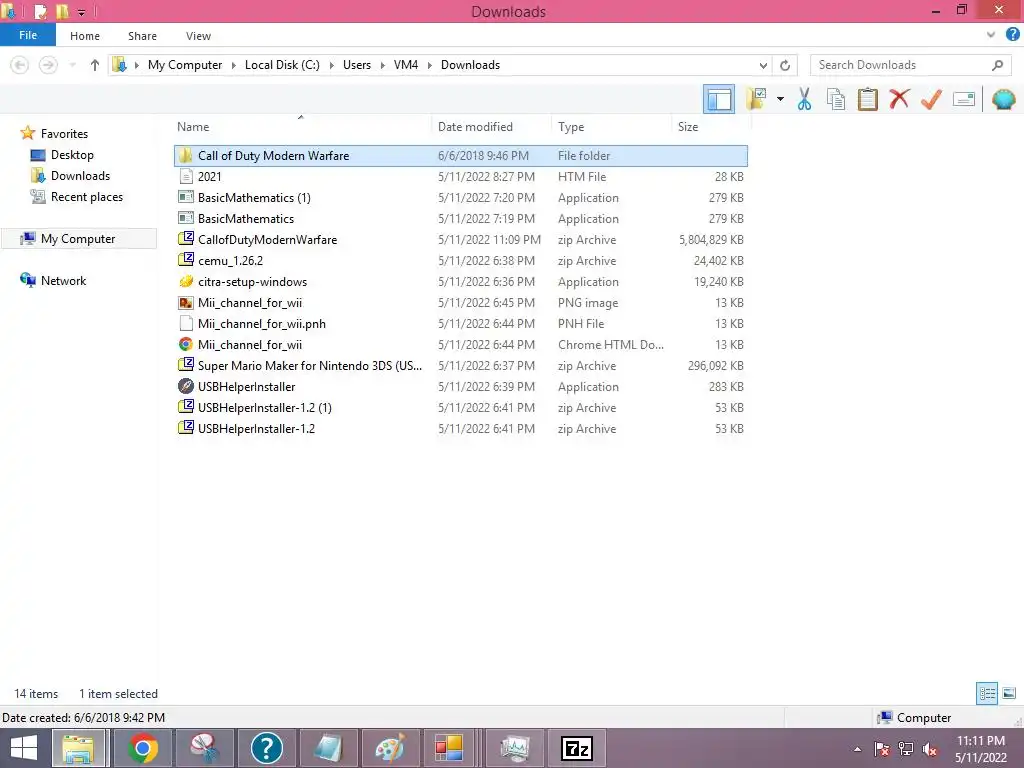Image resolution: width=1024 pixels, height=768 pixels.
Task: Open the Help question mark icon
Action: pos(1012,35)
